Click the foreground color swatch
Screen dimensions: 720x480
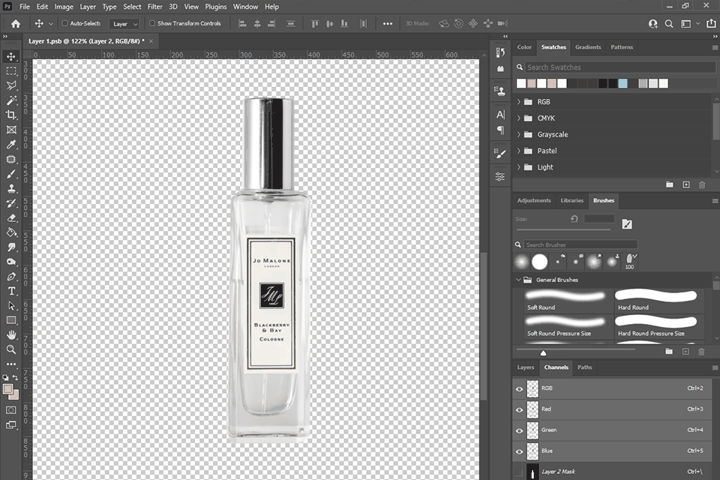click(x=7, y=389)
